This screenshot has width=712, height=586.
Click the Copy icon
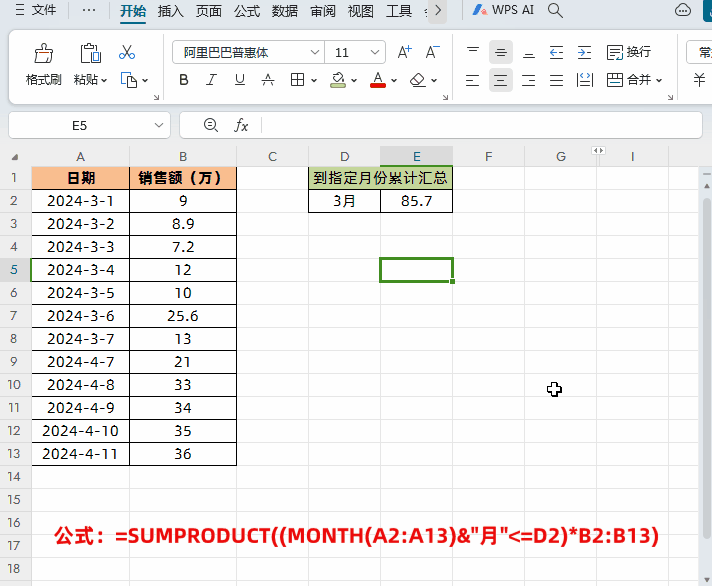129,80
